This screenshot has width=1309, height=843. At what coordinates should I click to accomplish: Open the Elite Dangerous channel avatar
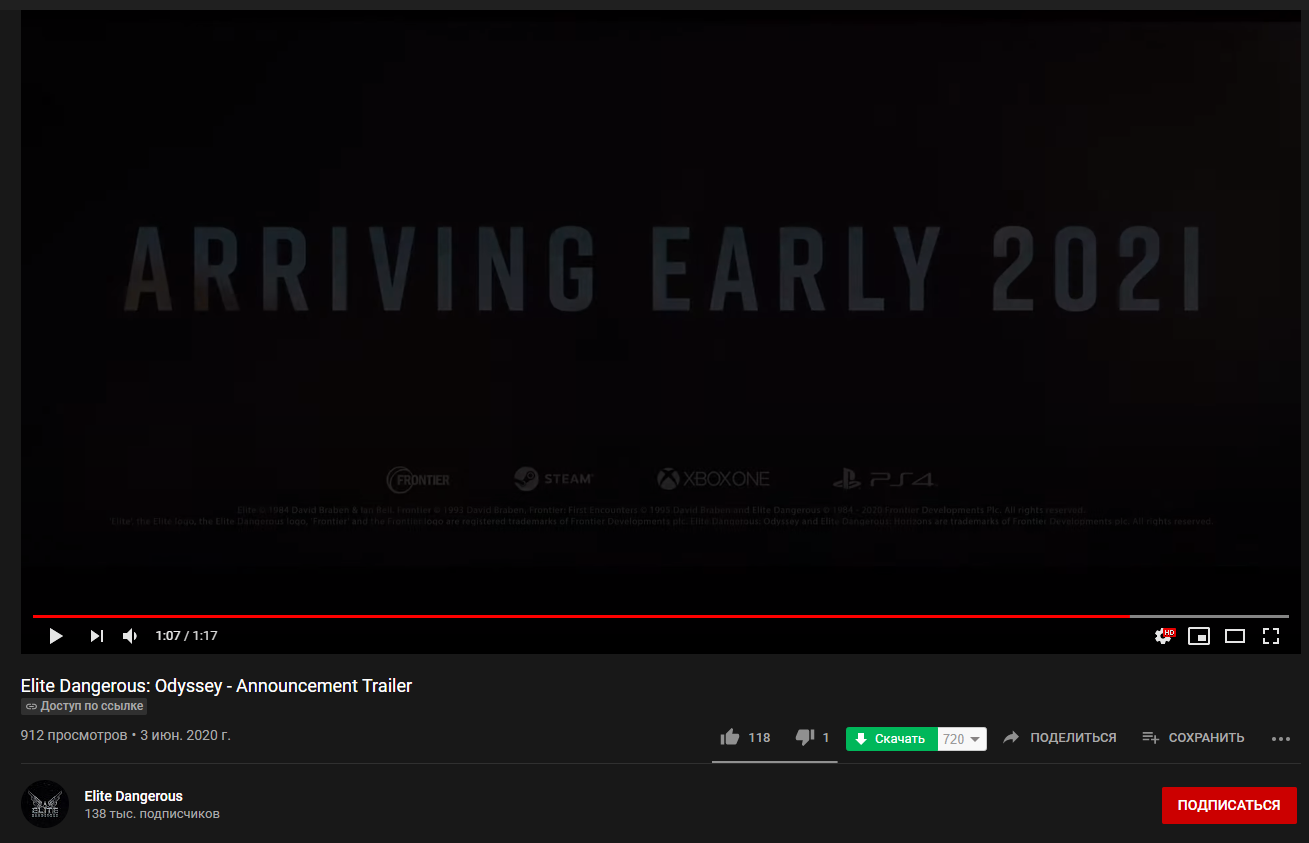[x=45, y=804]
